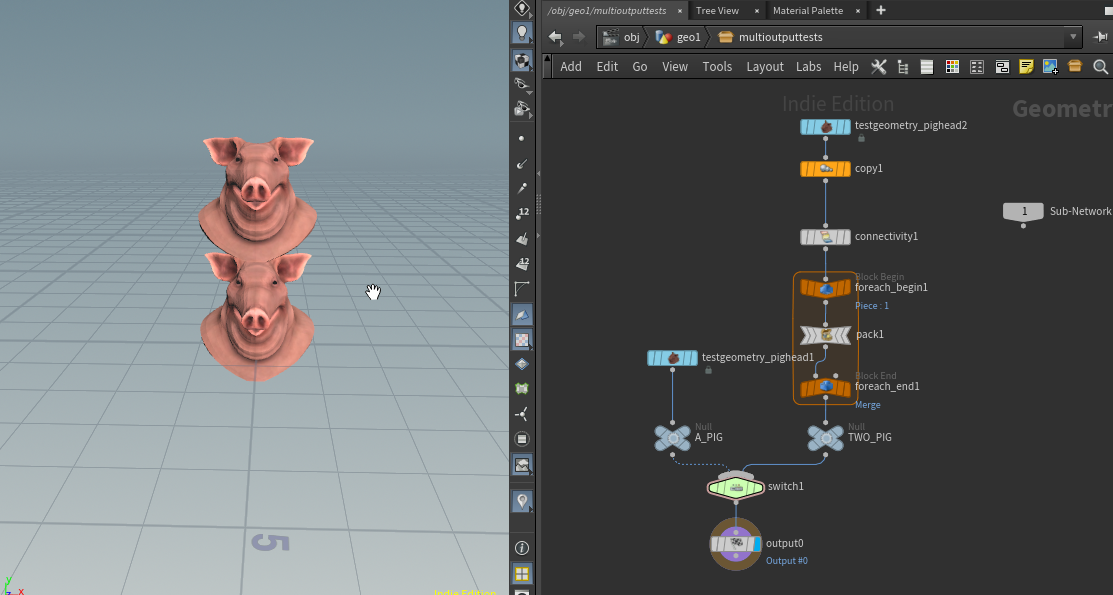Click the sticky note icon in network toolbar
This screenshot has width=1113, height=595.
point(1026,67)
